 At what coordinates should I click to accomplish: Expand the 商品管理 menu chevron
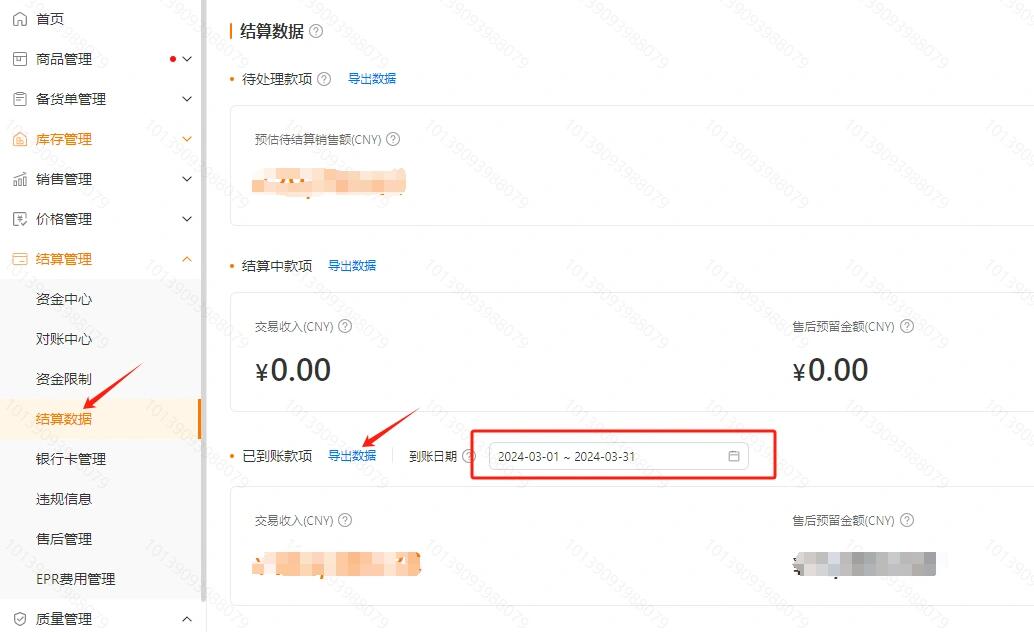click(187, 59)
